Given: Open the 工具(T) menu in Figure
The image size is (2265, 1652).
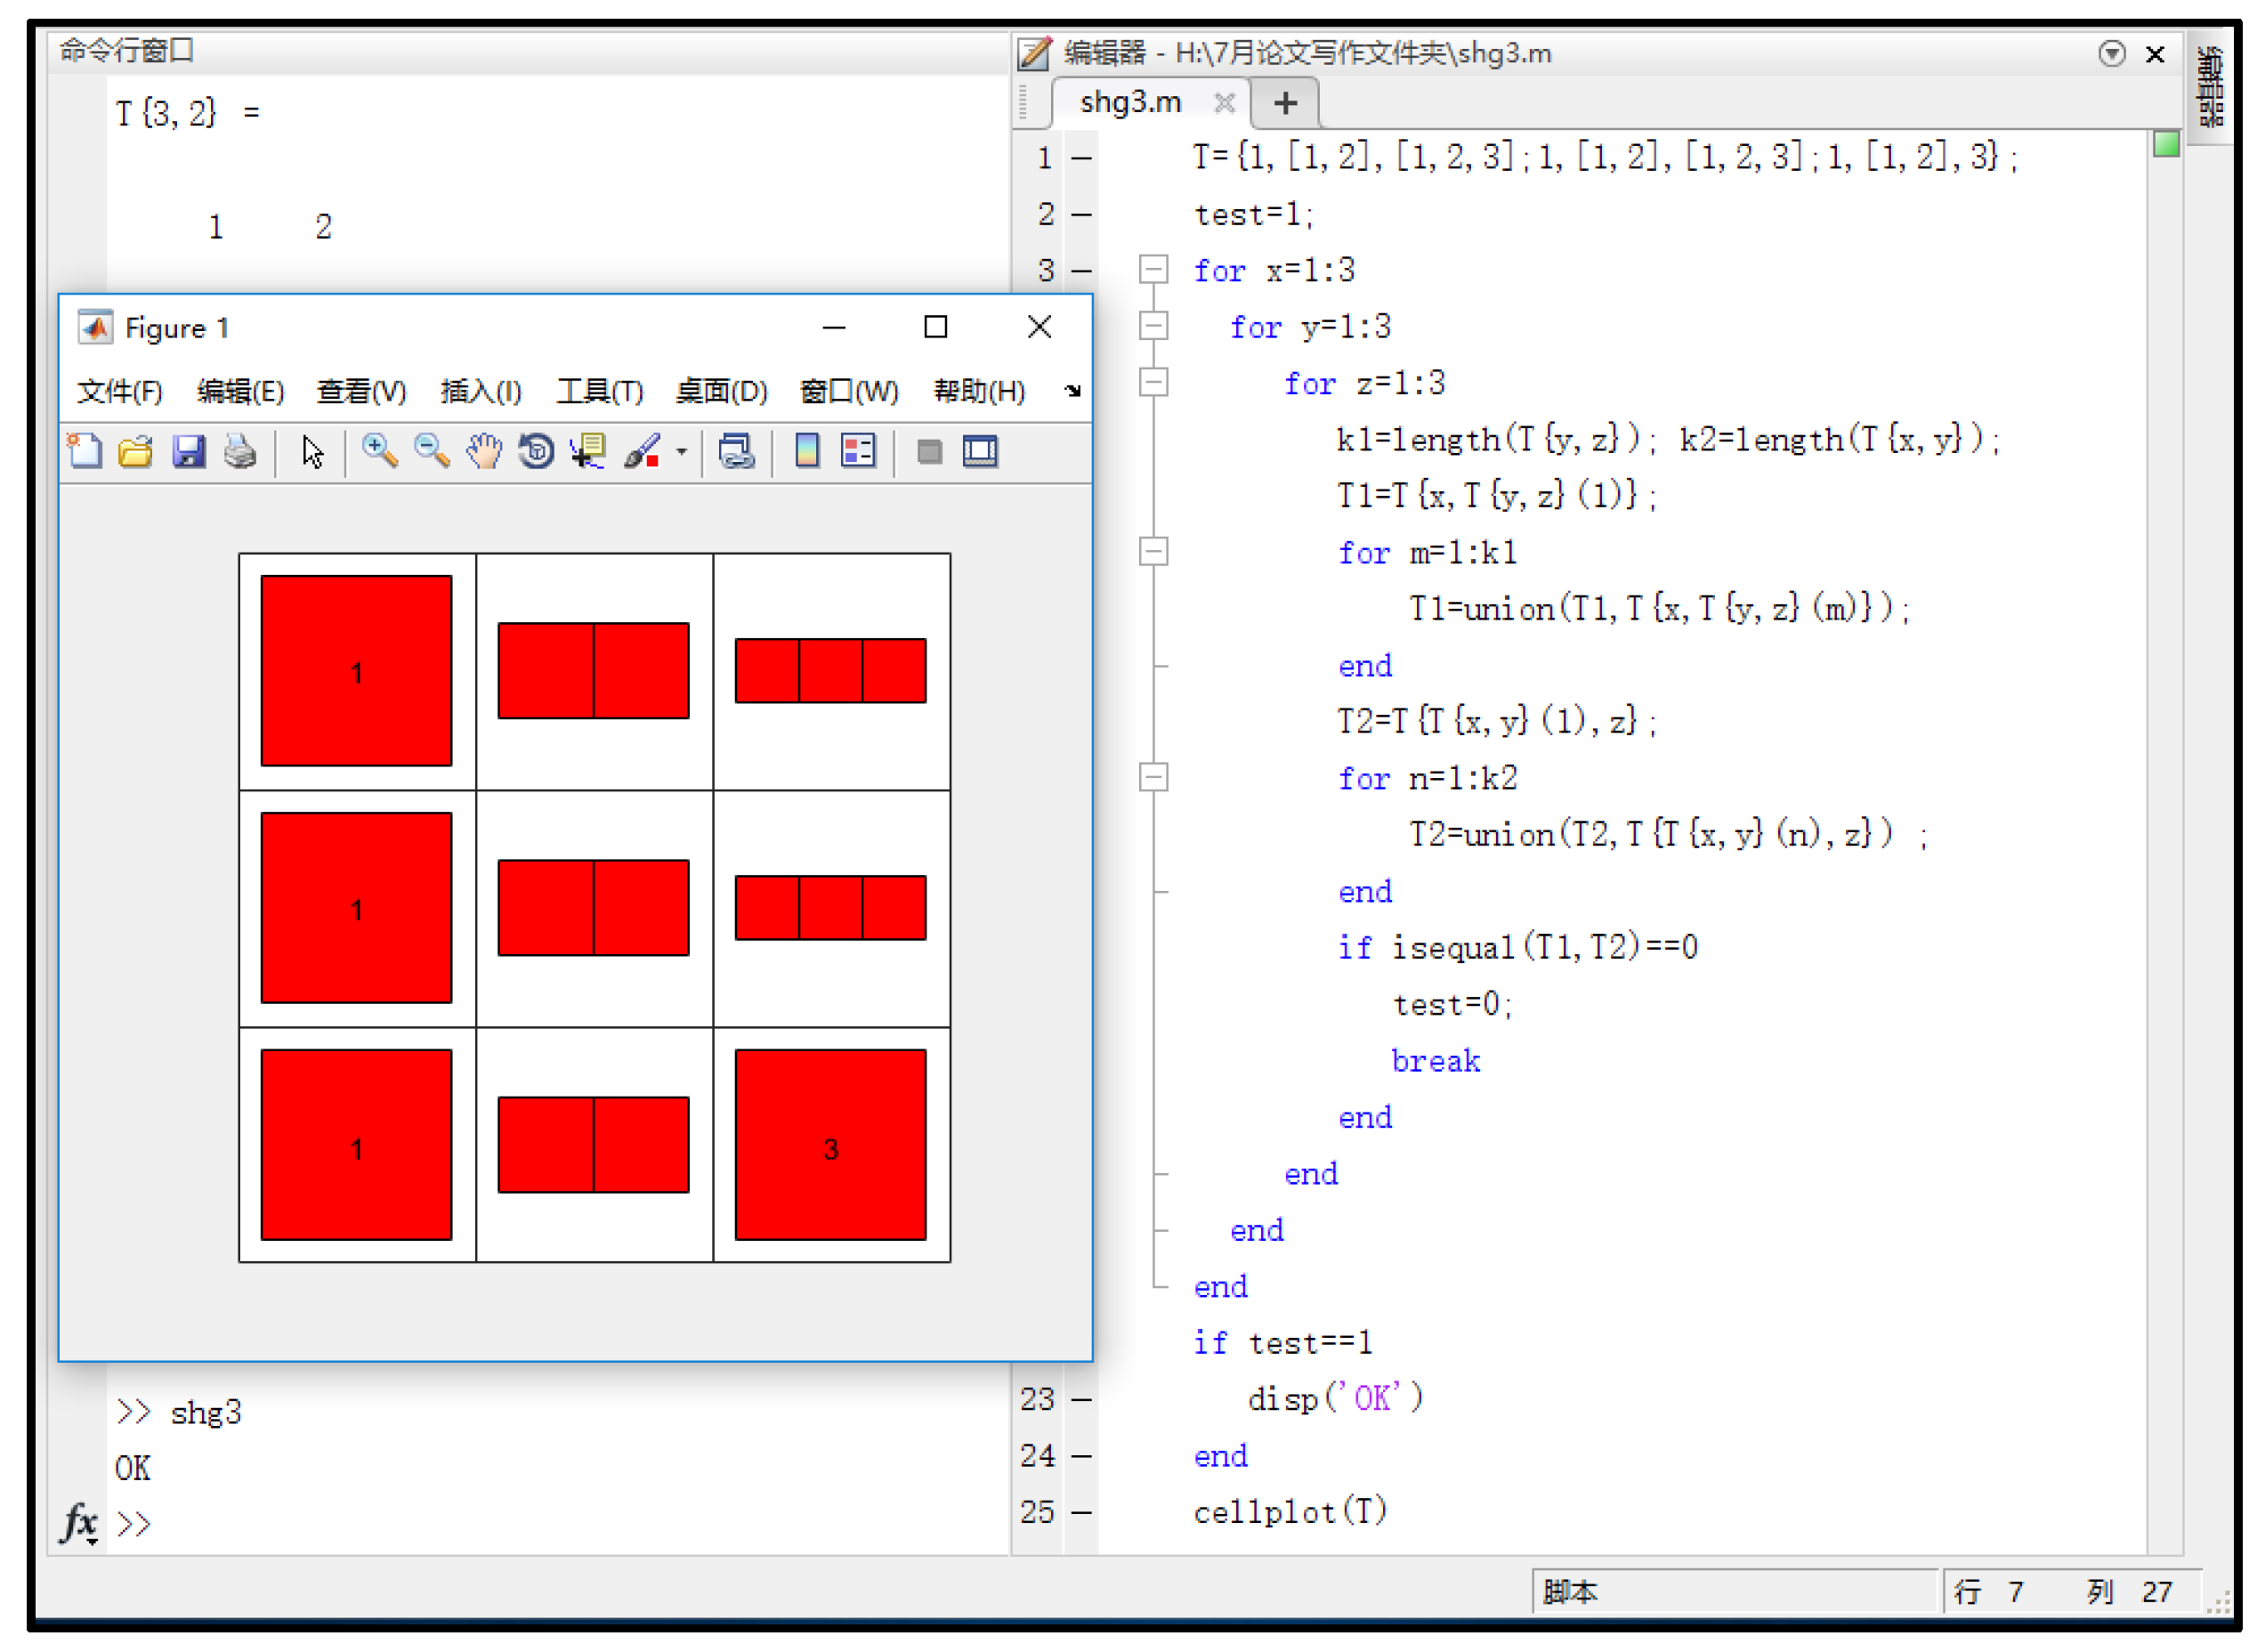Looking at the screenshot, I should pyautogui.click(x=599, y=391).
